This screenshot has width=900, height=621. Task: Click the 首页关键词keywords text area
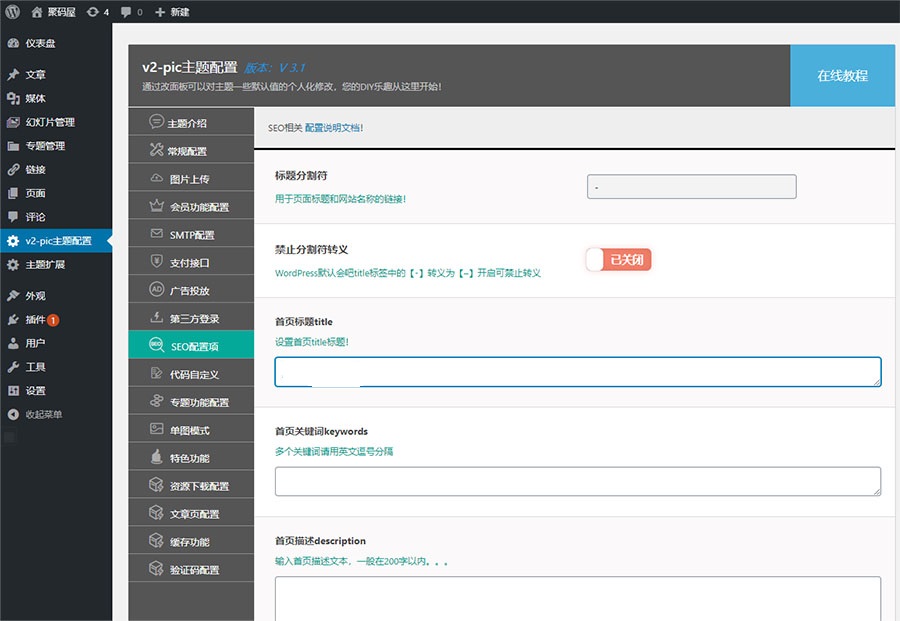tap(578, 481)
